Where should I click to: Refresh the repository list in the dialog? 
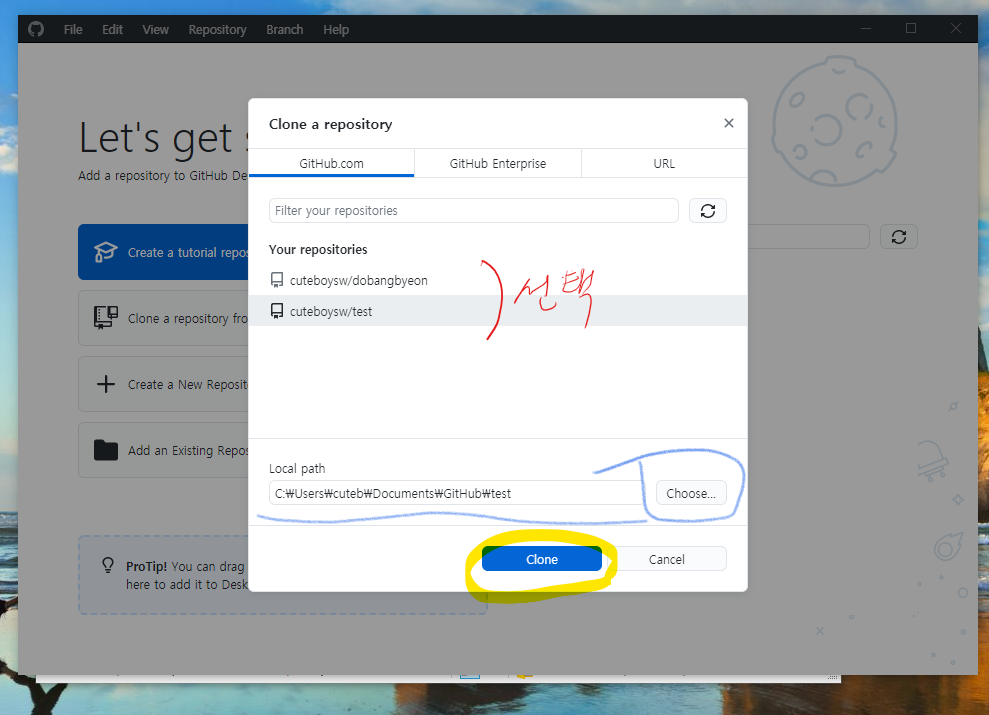(x=708, y=211)
